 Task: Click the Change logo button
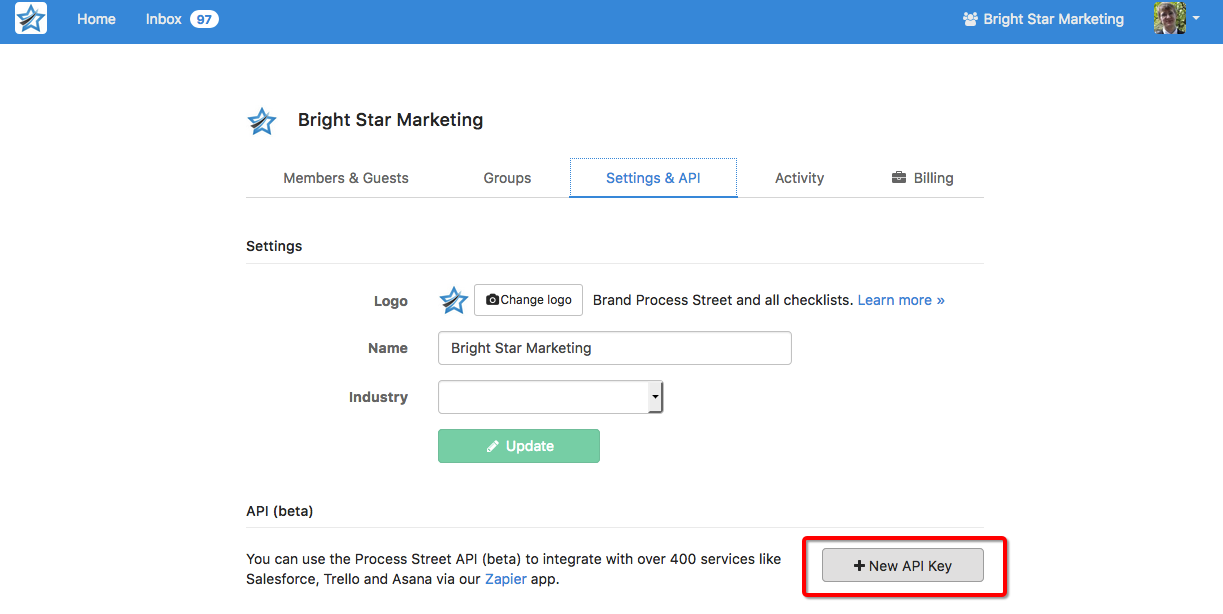tap(528, 300)
